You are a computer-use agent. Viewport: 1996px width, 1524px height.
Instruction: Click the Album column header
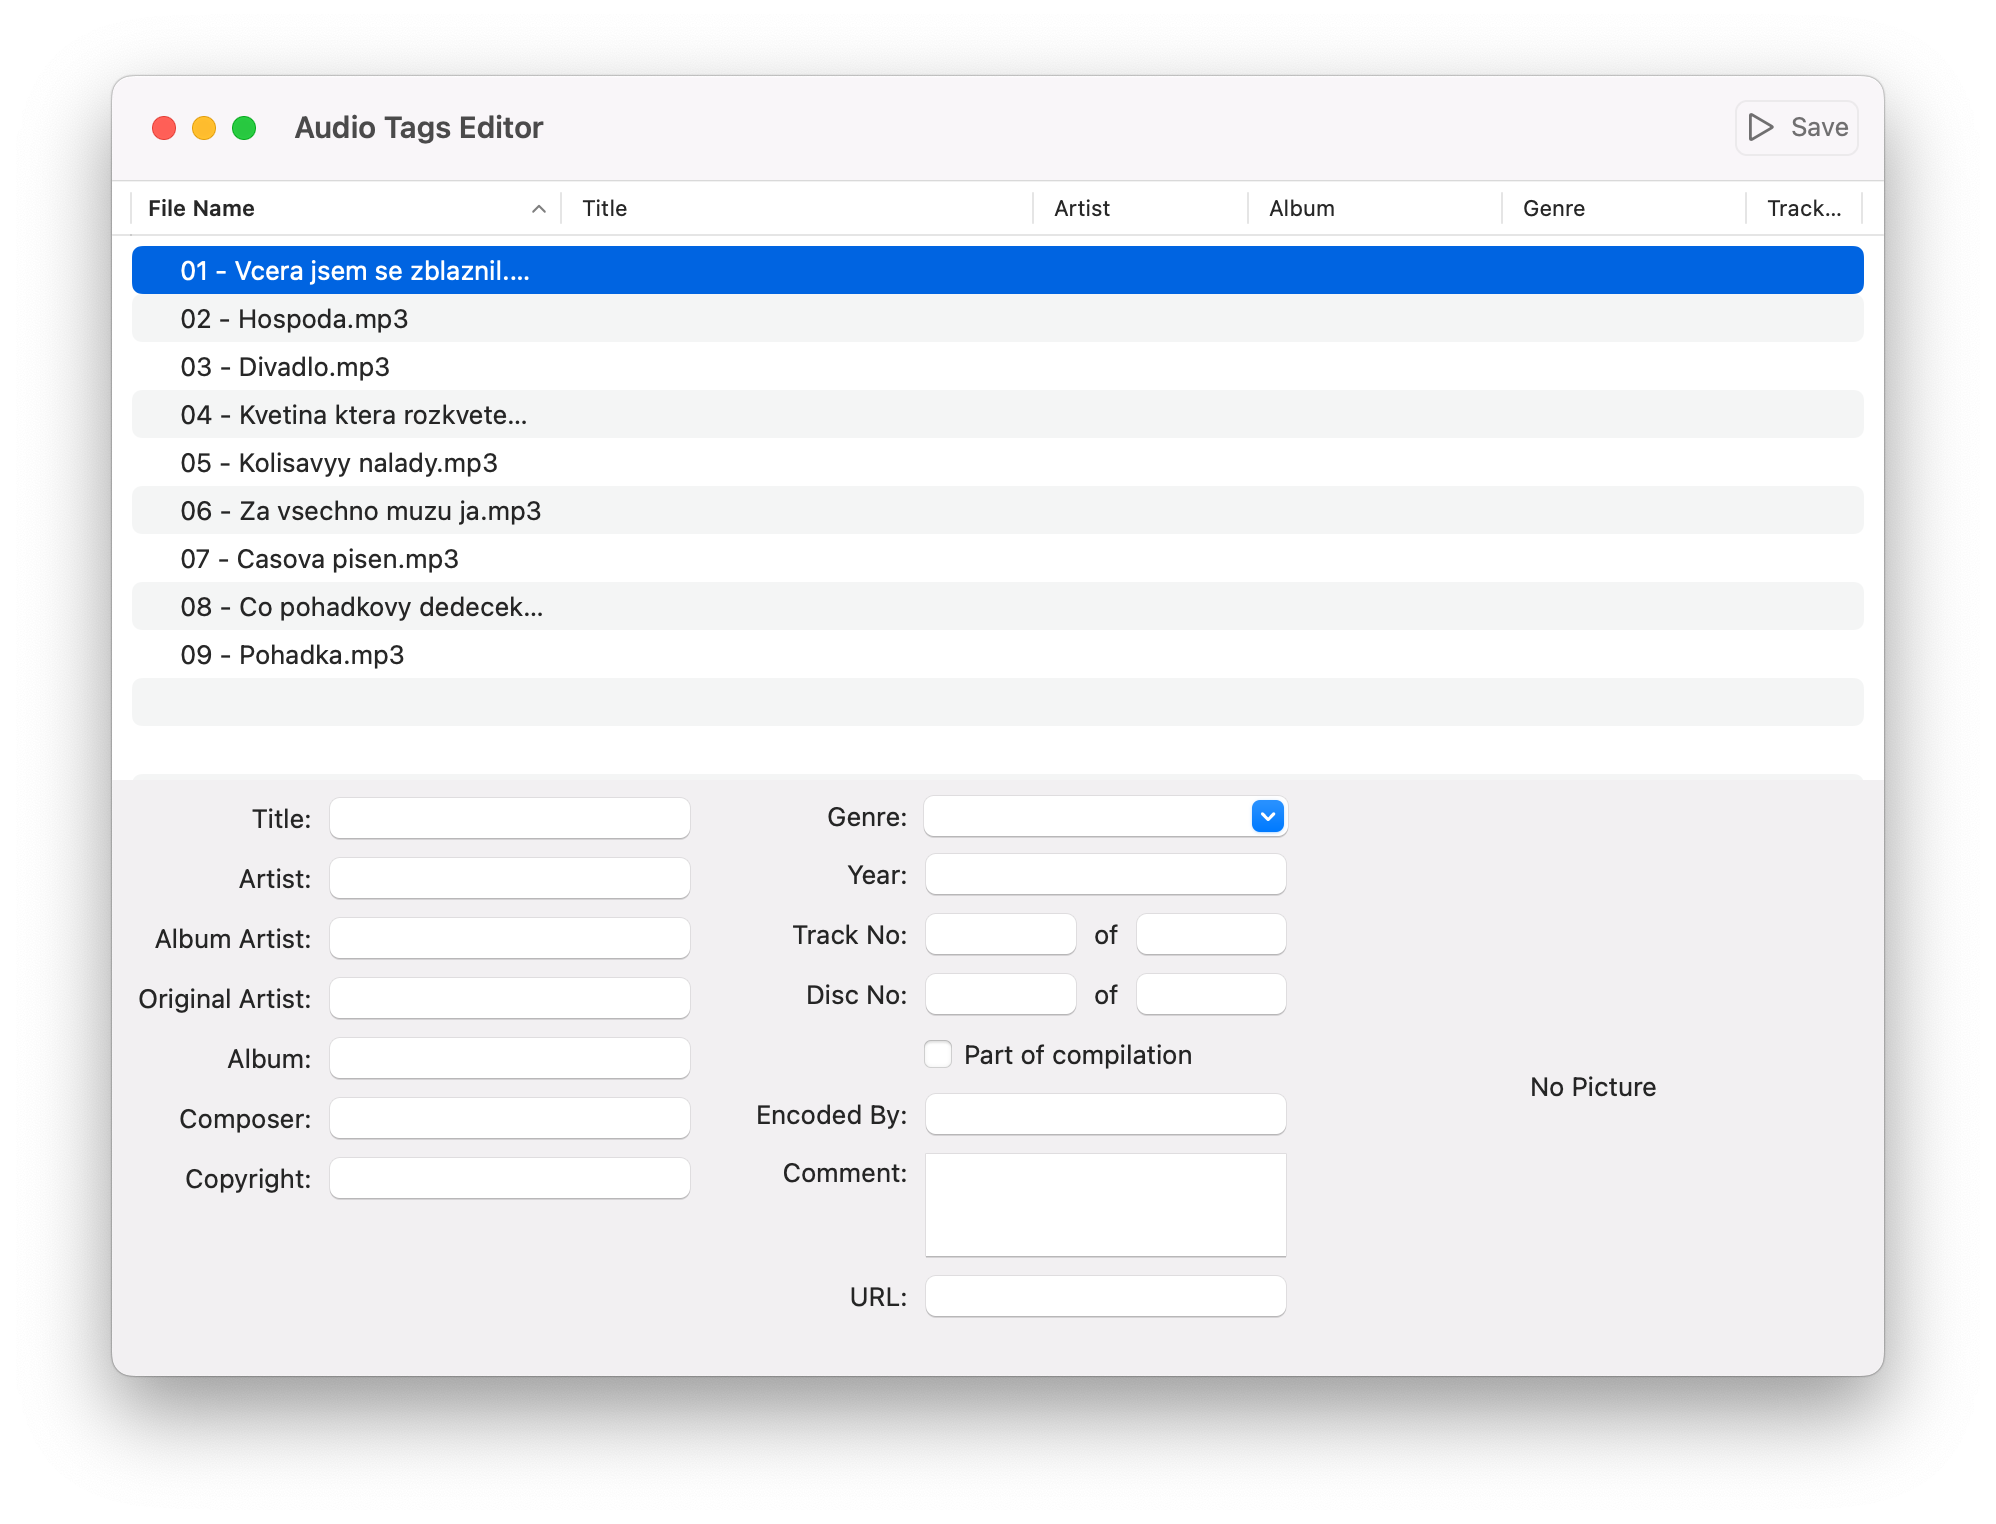pos(1301,208)
